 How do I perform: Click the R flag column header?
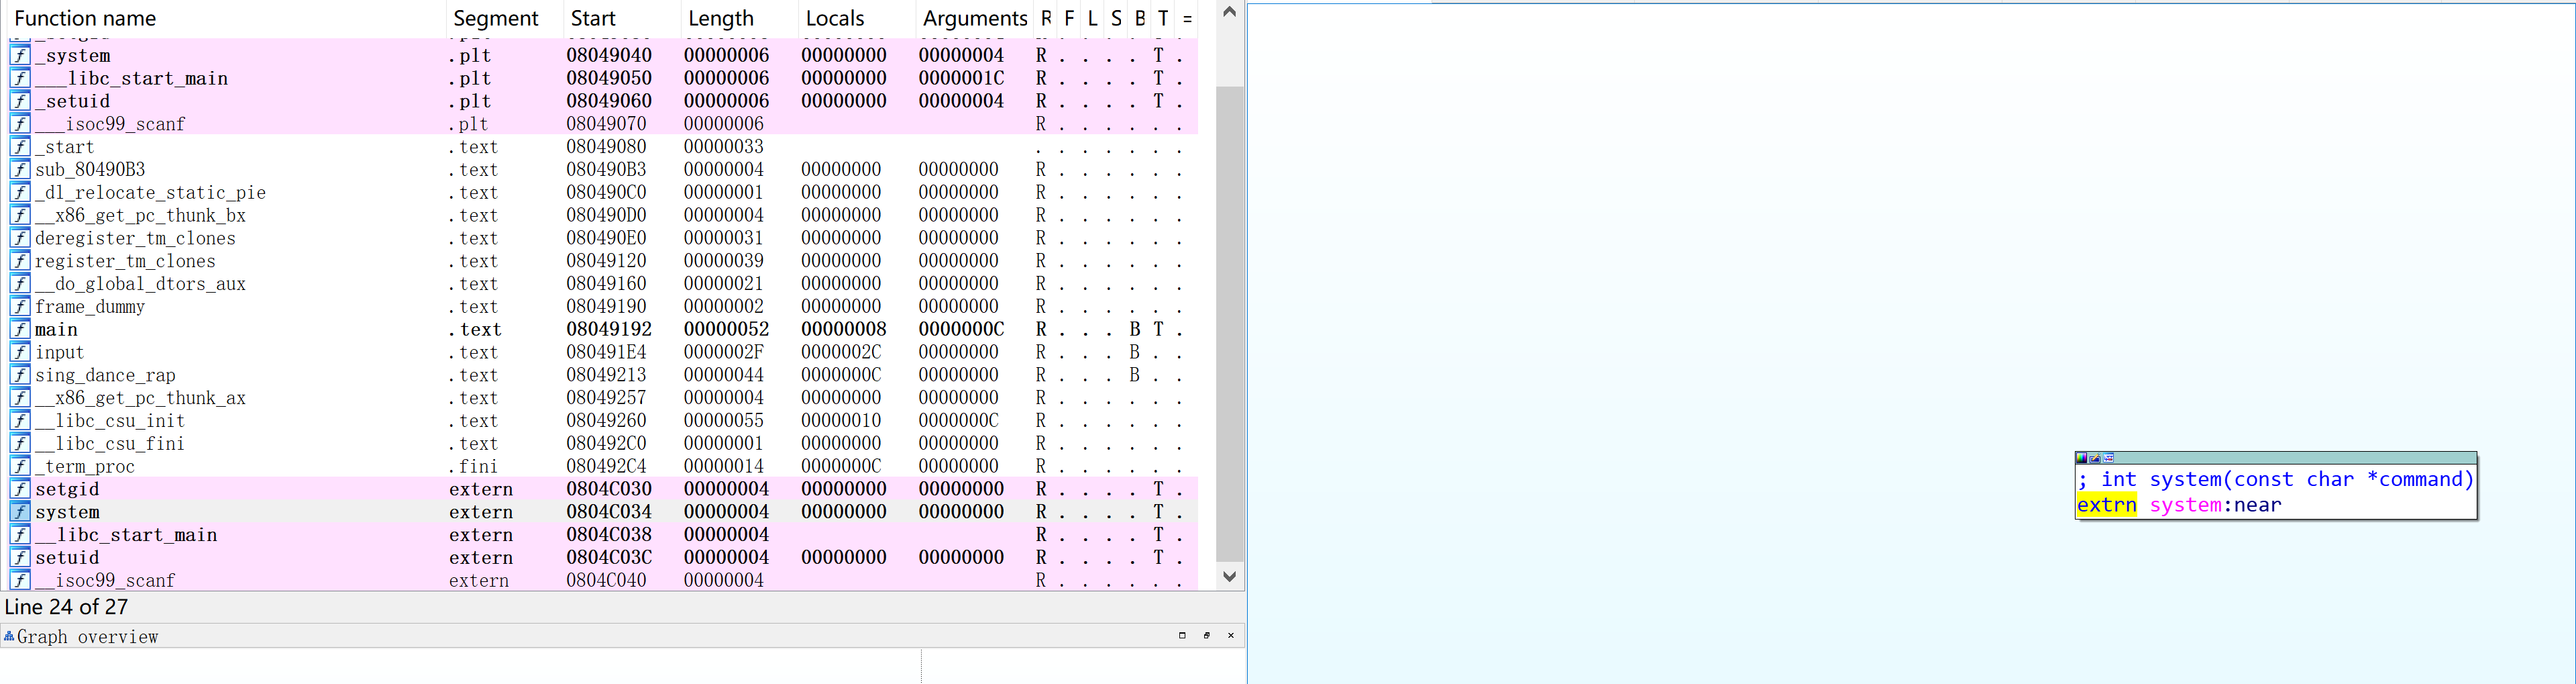click(x=1046, y=18)
